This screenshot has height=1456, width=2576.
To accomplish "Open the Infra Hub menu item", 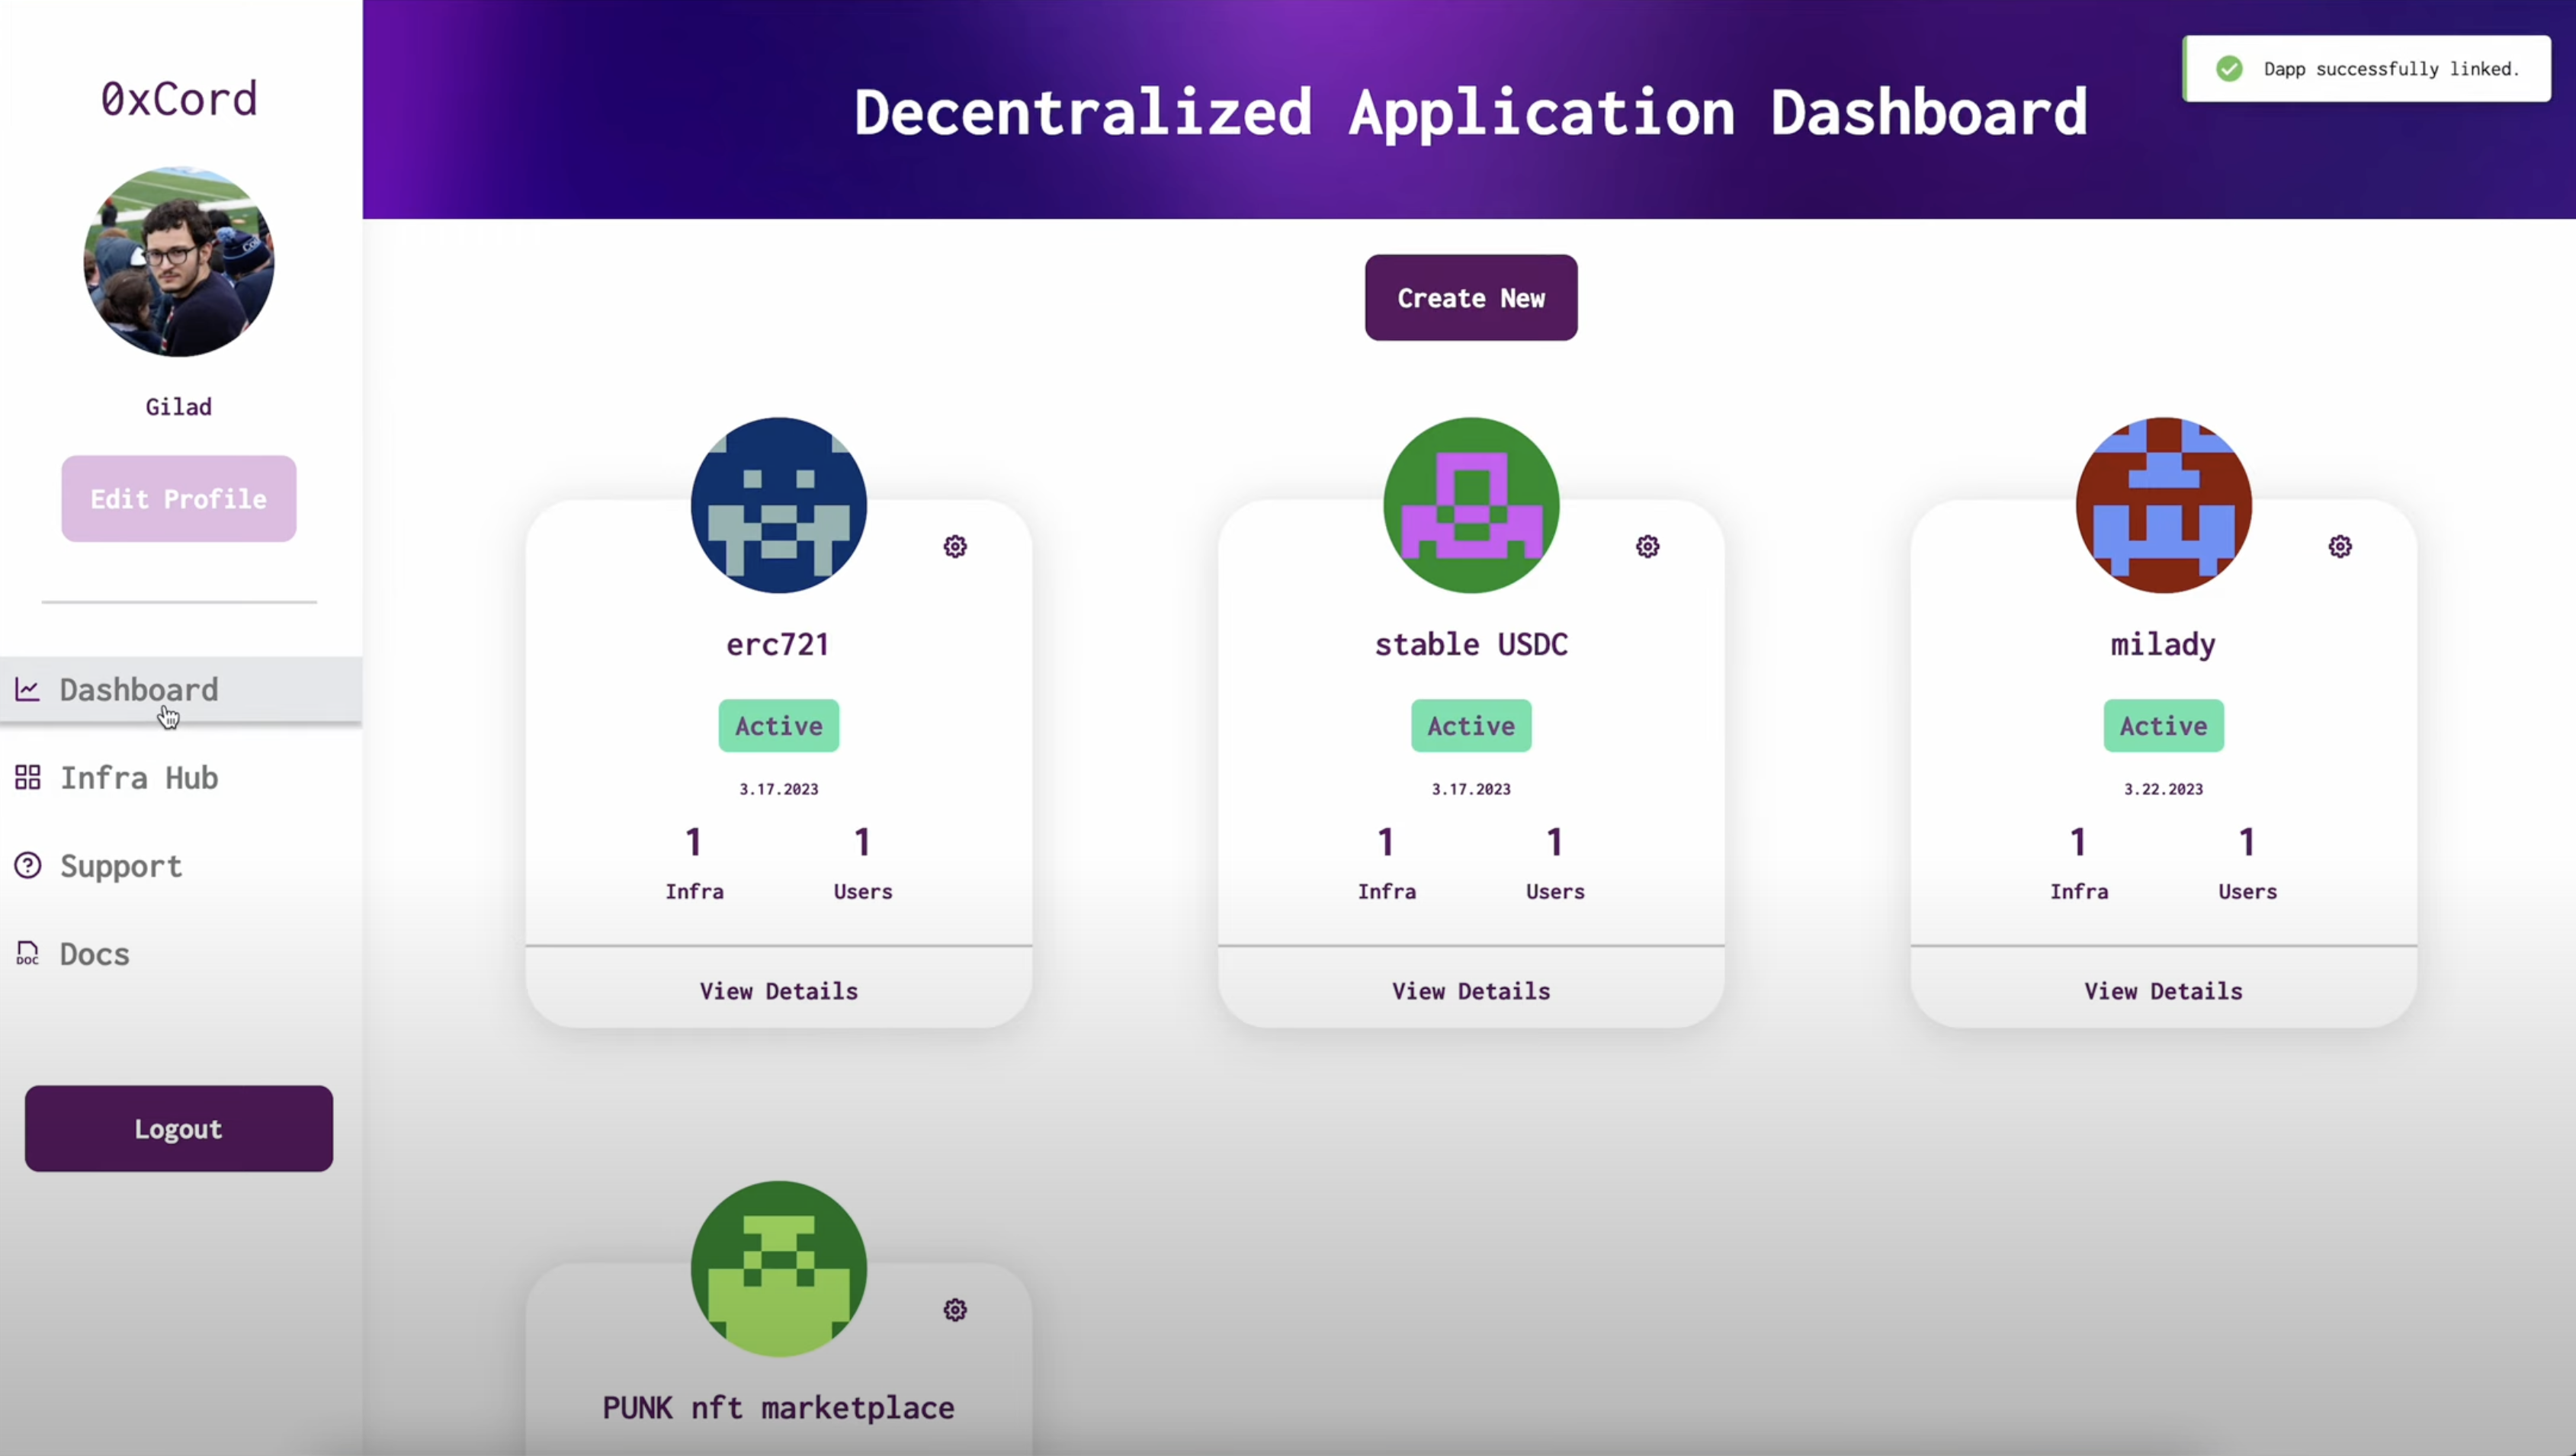I will tap(139, 777).
